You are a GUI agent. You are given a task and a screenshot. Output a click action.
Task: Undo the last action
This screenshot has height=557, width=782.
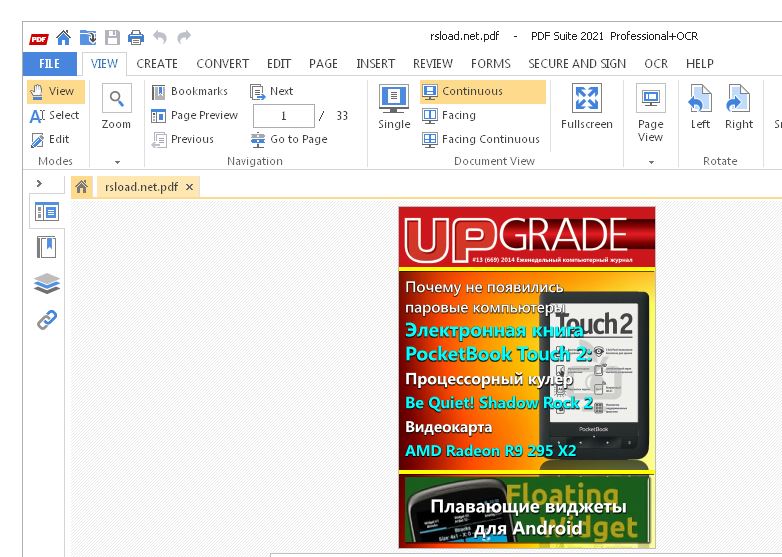[160, 37]
